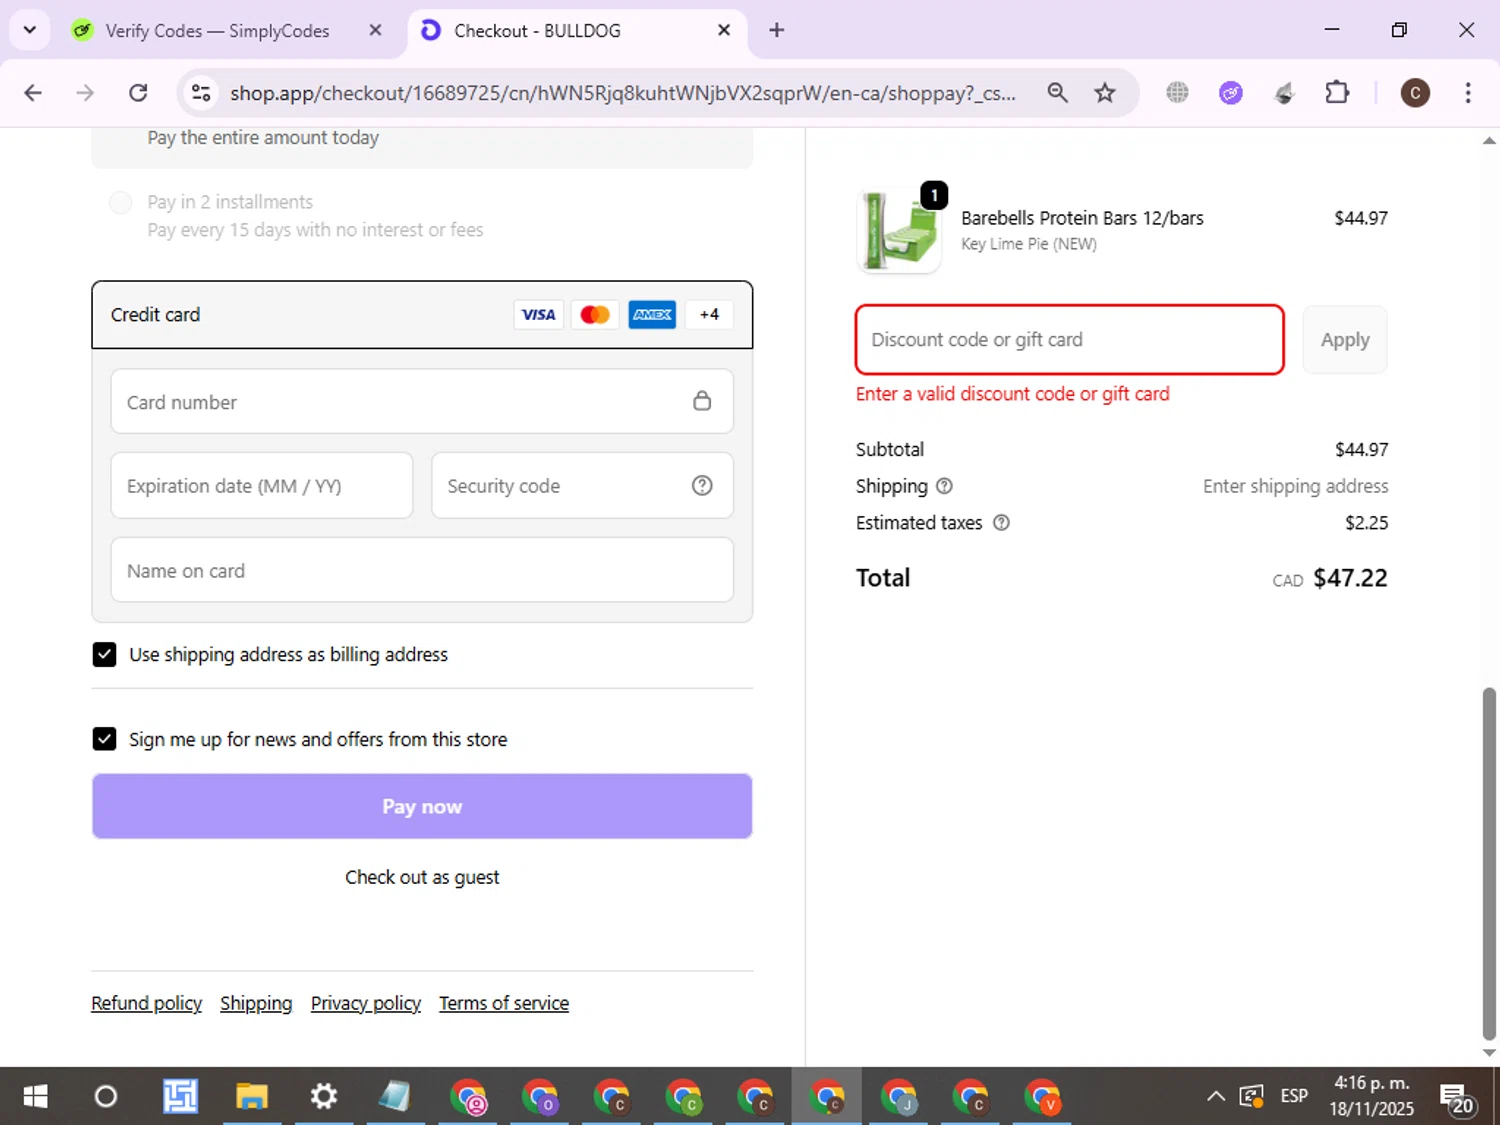Open the Windows Start menu
Image resolution: width=1500 pixels, height=1125 pixels.
click(x=35, y=1097)
